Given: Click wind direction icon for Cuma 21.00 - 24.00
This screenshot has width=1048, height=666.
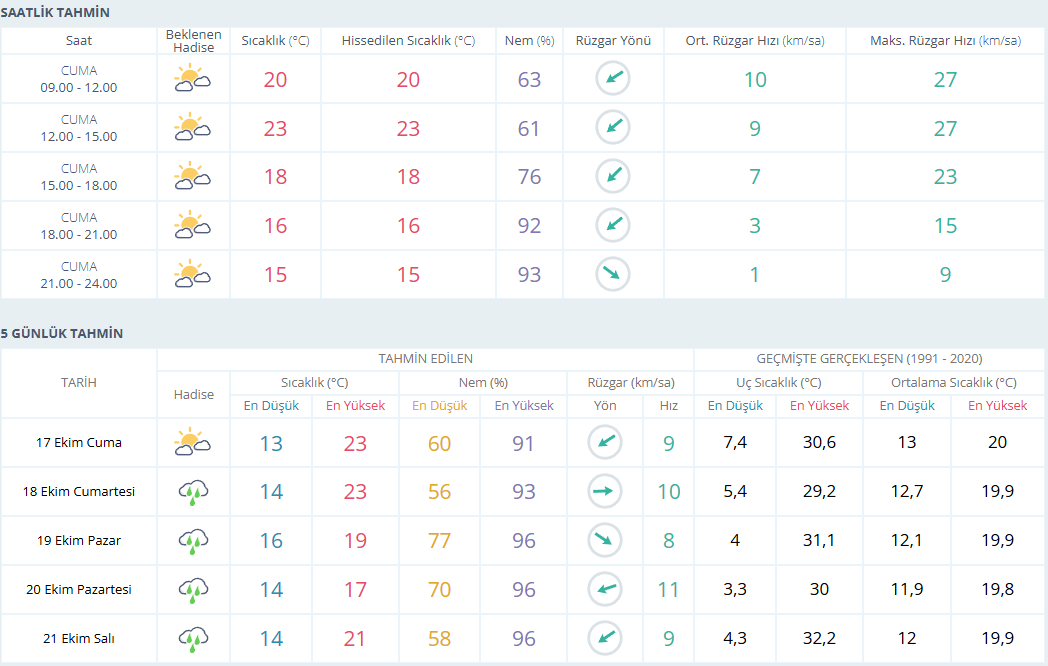Looking at the screenshot, I should tap(613, 275).
